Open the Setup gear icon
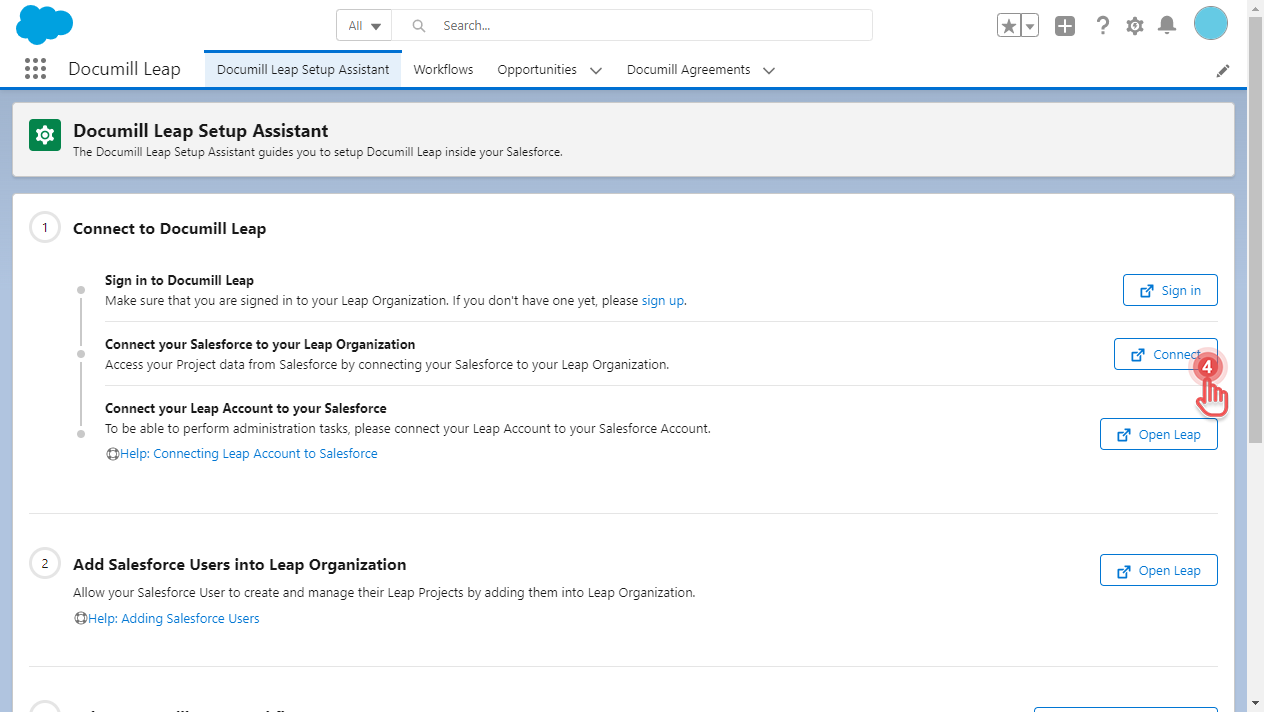Viewport: 1264px width, 712px height. pyautogui.click(x=1134, y=26)
